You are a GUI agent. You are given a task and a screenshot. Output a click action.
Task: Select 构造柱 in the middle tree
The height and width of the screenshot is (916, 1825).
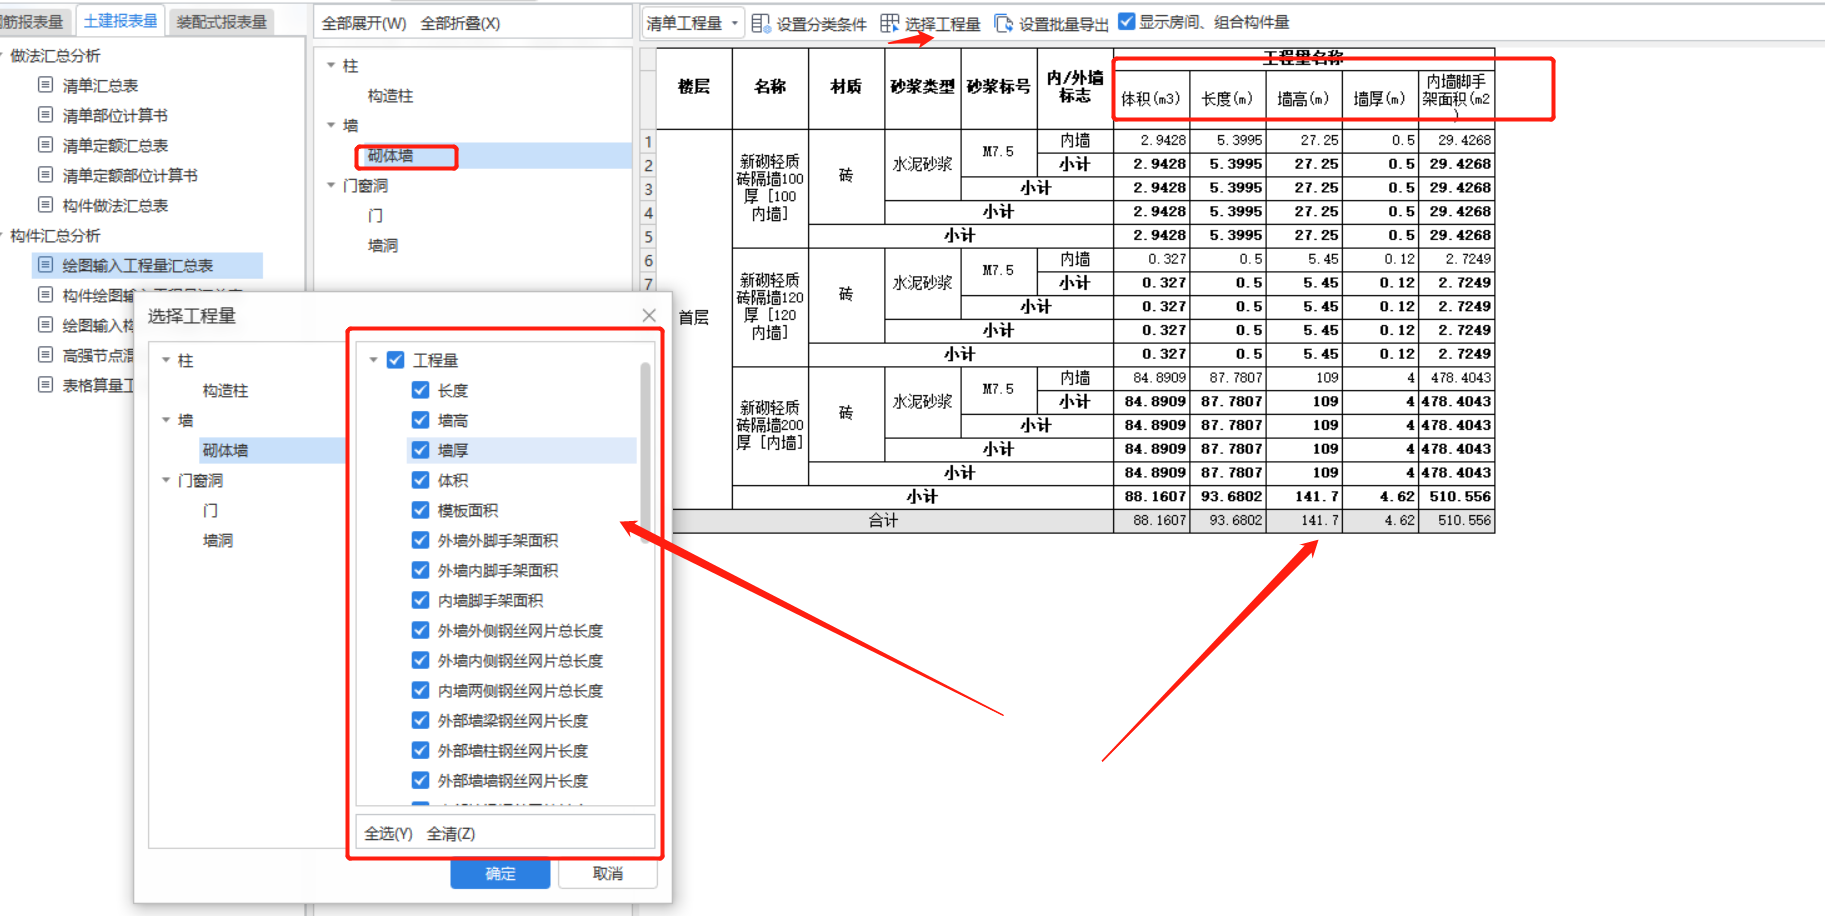click(x=390, y=95)
